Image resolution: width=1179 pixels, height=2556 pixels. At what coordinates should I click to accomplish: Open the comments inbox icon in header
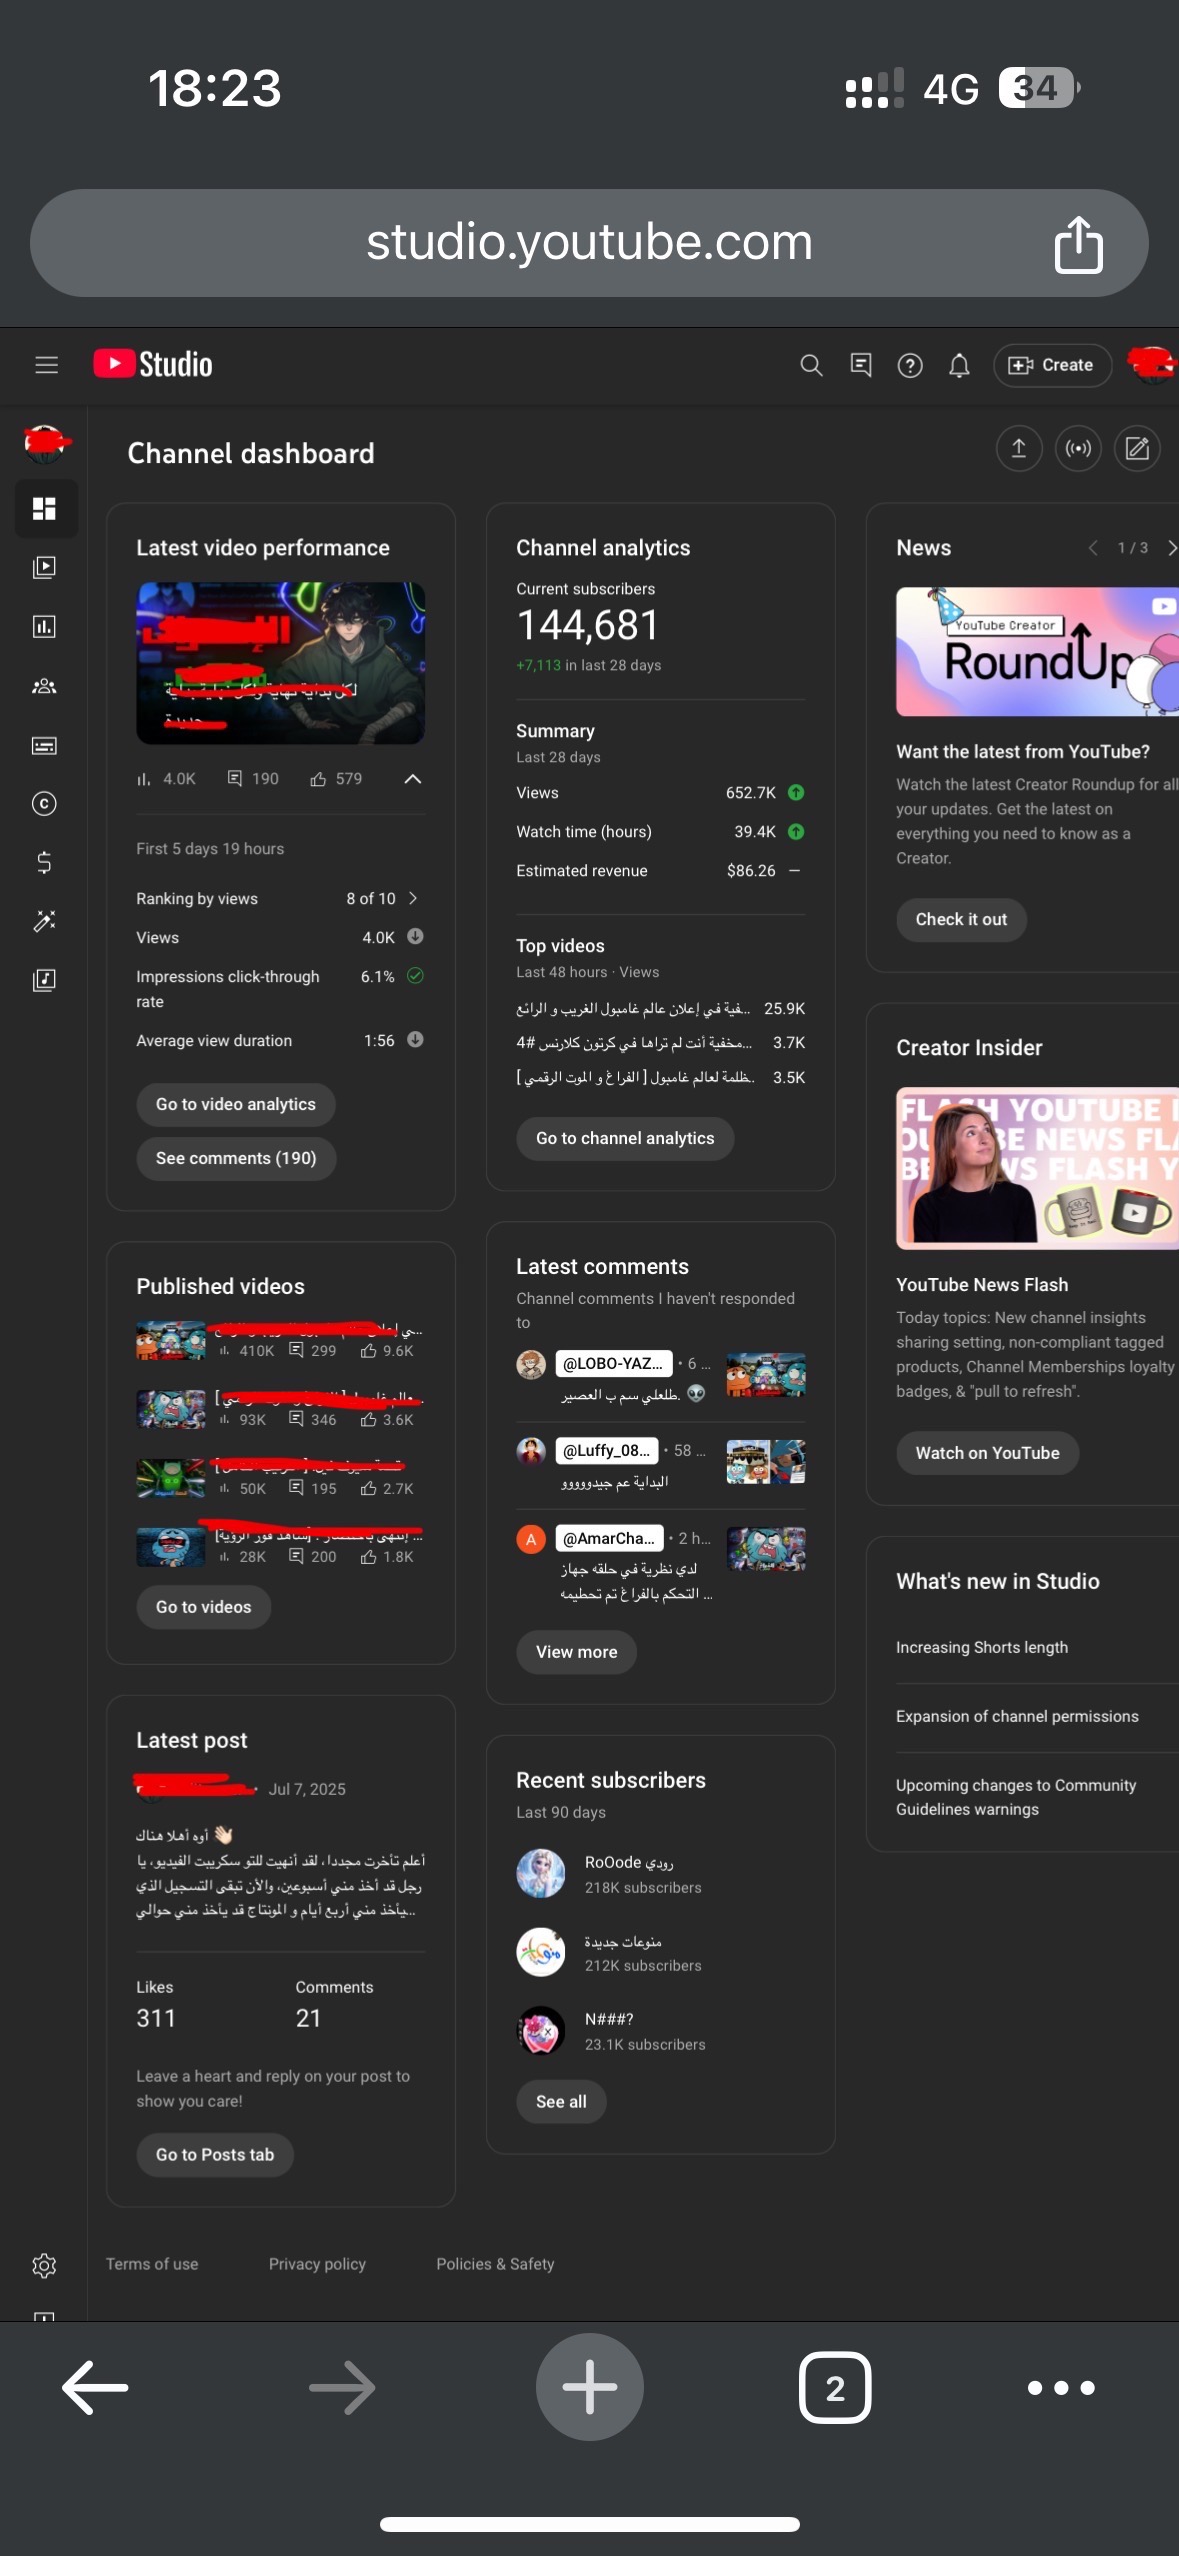click(x=860, y=365)
